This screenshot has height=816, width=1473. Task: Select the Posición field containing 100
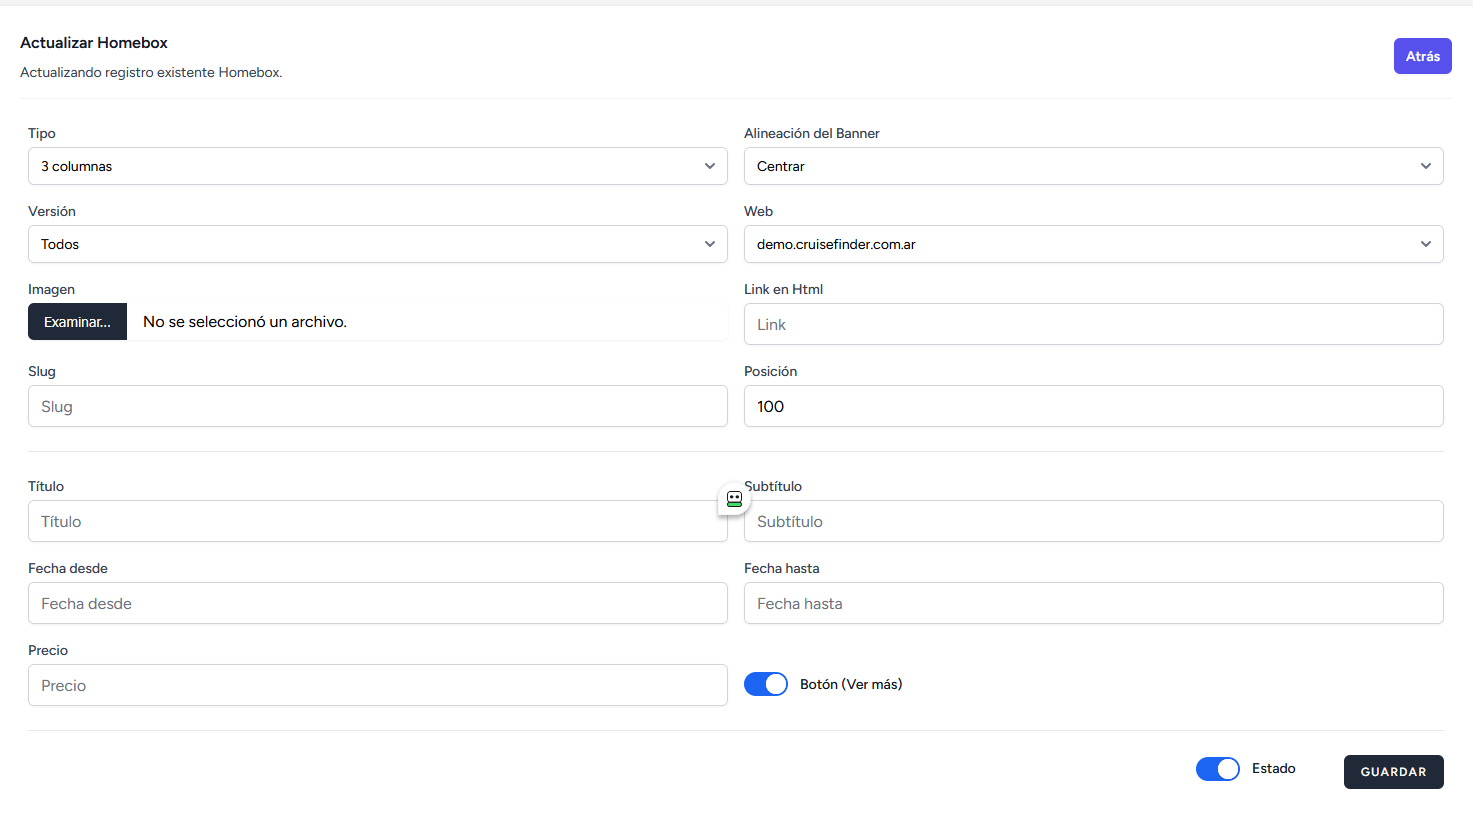pos(1093,406)
